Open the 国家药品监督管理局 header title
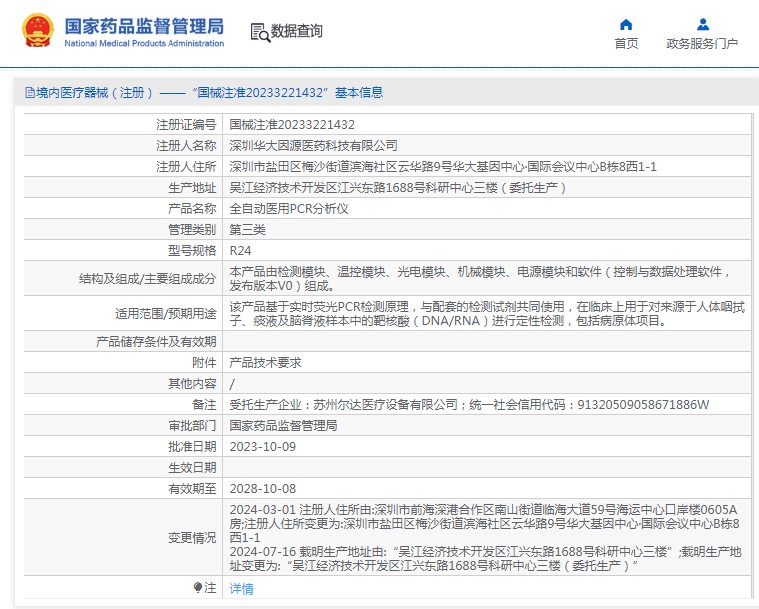The width and height of the screenshot is (759, 609). pos(144,27)
